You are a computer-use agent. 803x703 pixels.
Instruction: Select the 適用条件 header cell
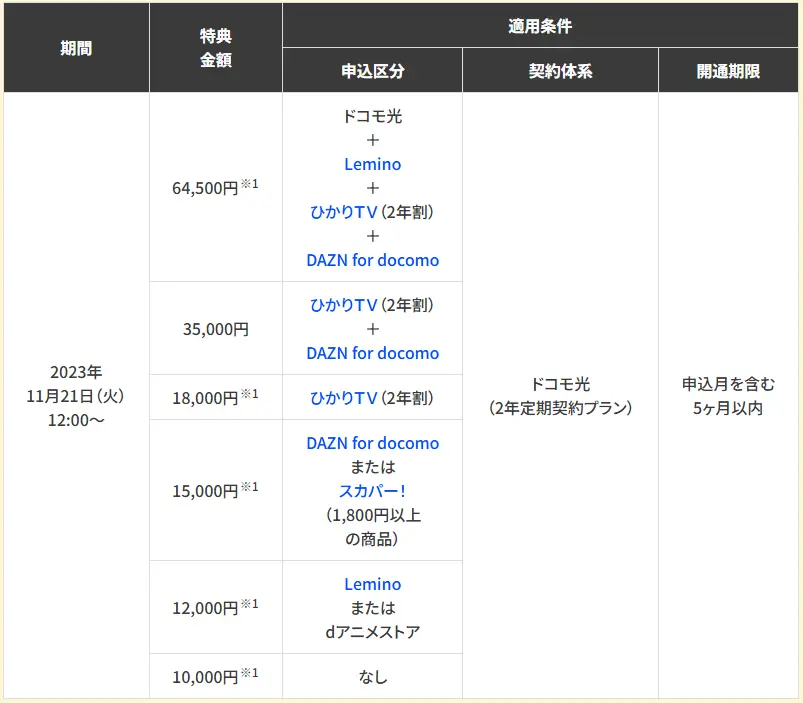(540, 25)
